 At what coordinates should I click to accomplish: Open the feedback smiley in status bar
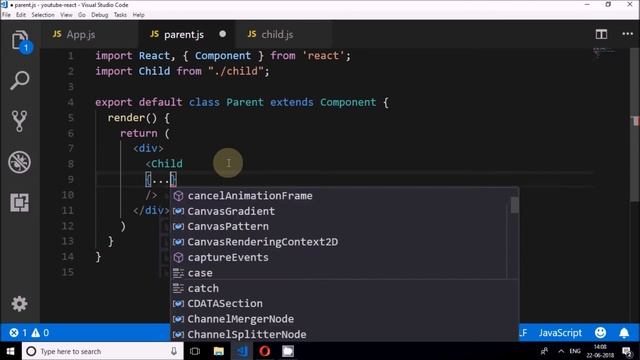click(600, 333)
